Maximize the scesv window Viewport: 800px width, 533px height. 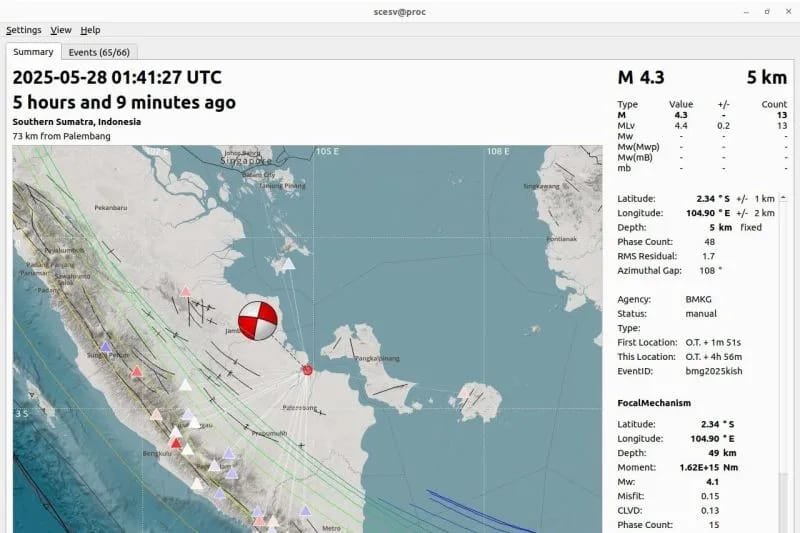click(x=764, y=10)
